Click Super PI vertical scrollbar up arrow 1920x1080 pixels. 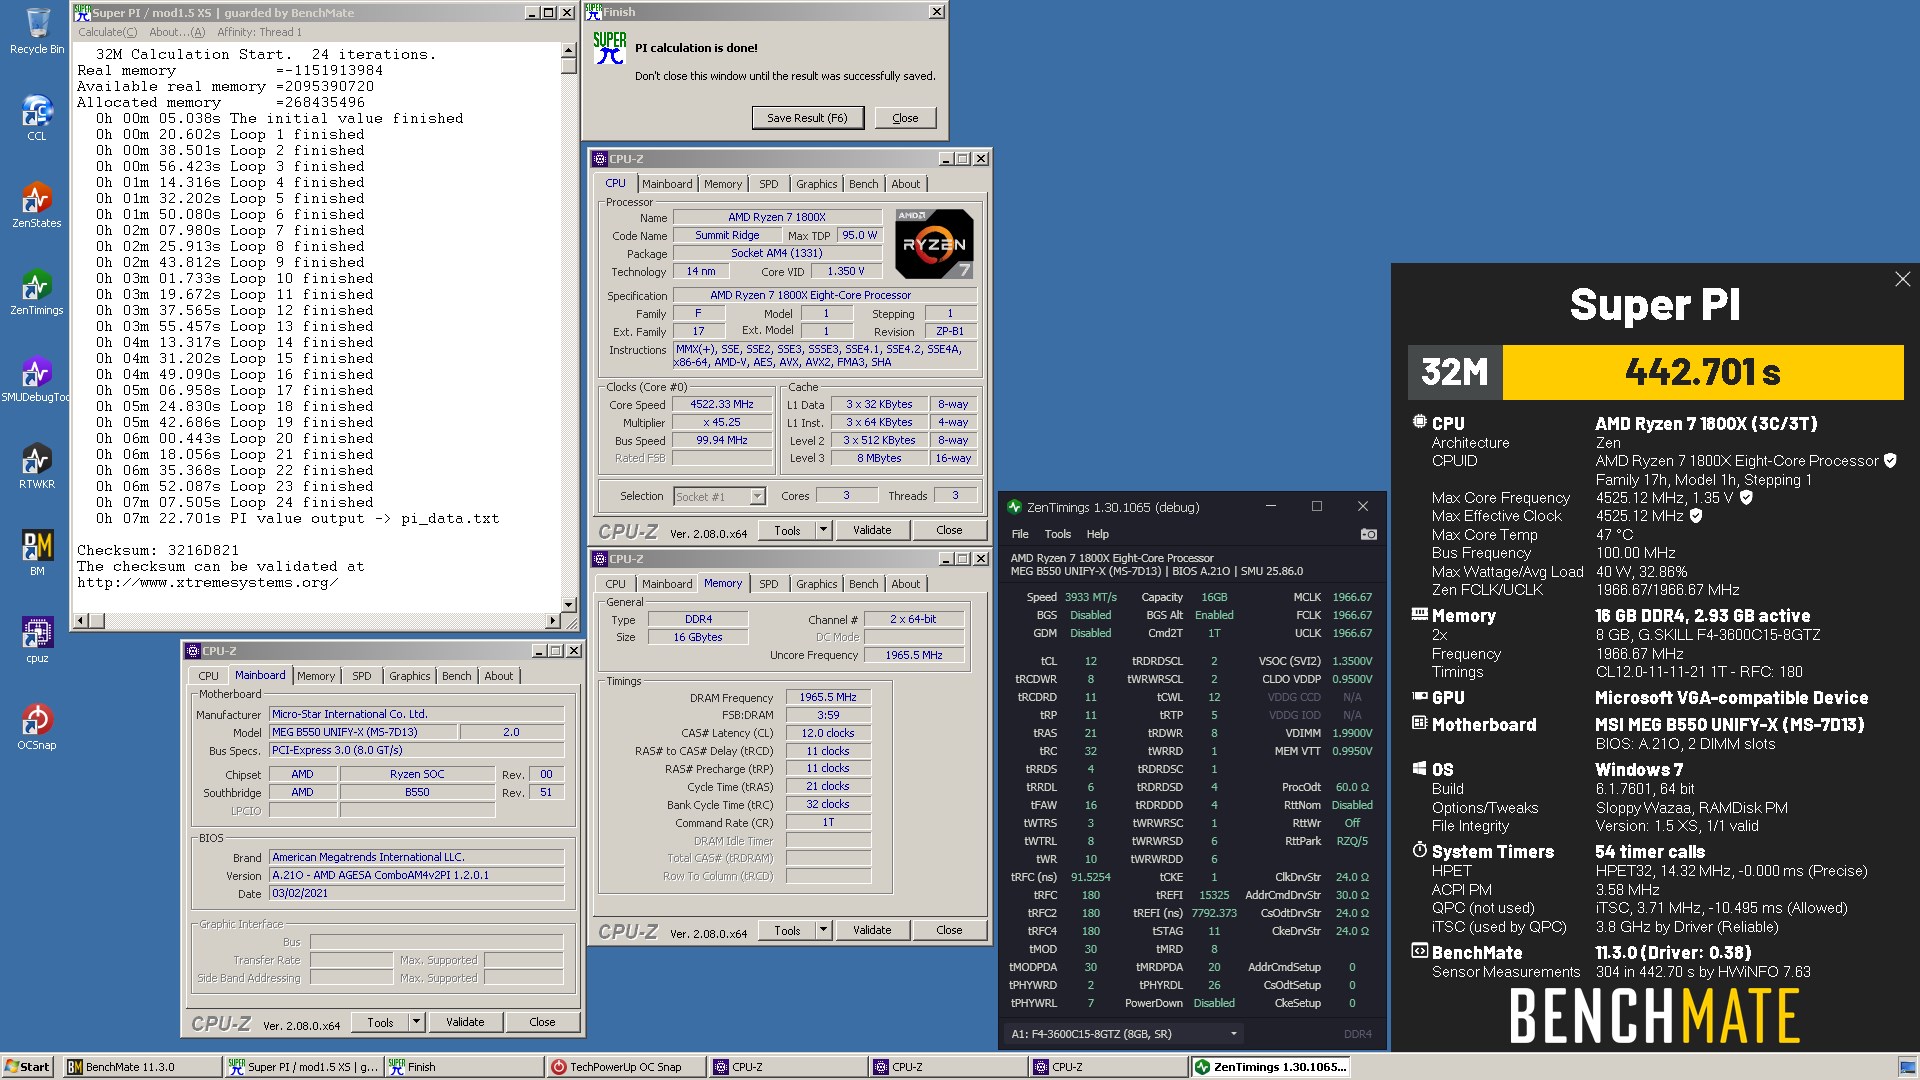pyautogui.click(x=569, y=50)
